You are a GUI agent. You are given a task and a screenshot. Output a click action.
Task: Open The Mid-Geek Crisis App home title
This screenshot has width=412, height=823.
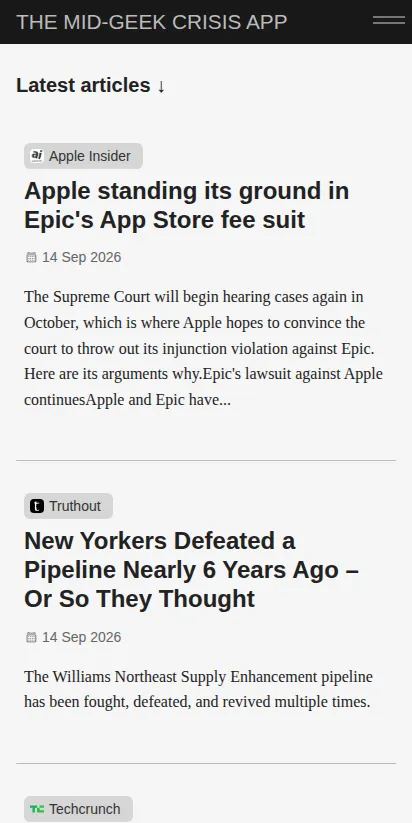[x=152, y=22]
